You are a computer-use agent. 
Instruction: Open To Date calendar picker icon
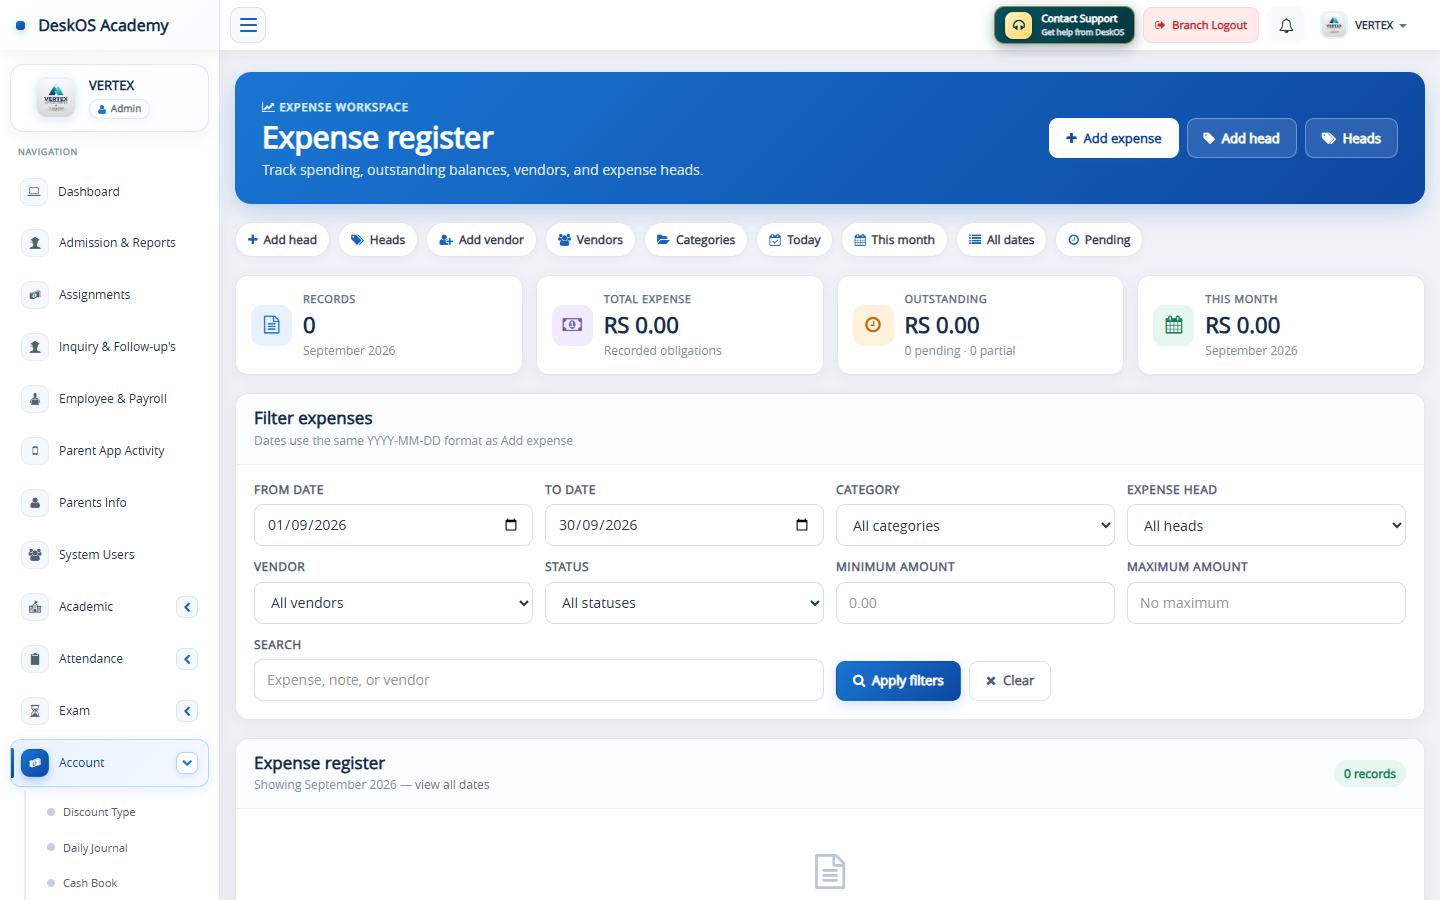[802, 525]
